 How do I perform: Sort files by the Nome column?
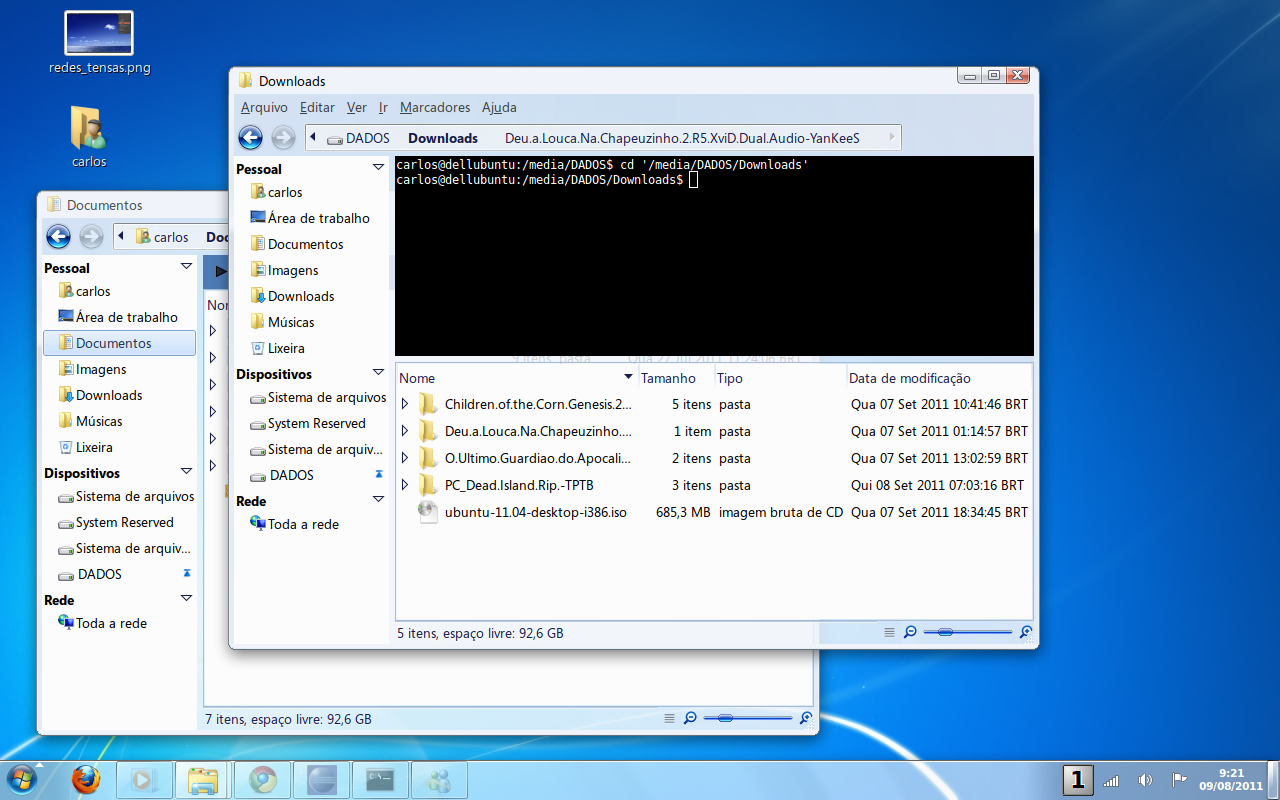click(517, 378)
